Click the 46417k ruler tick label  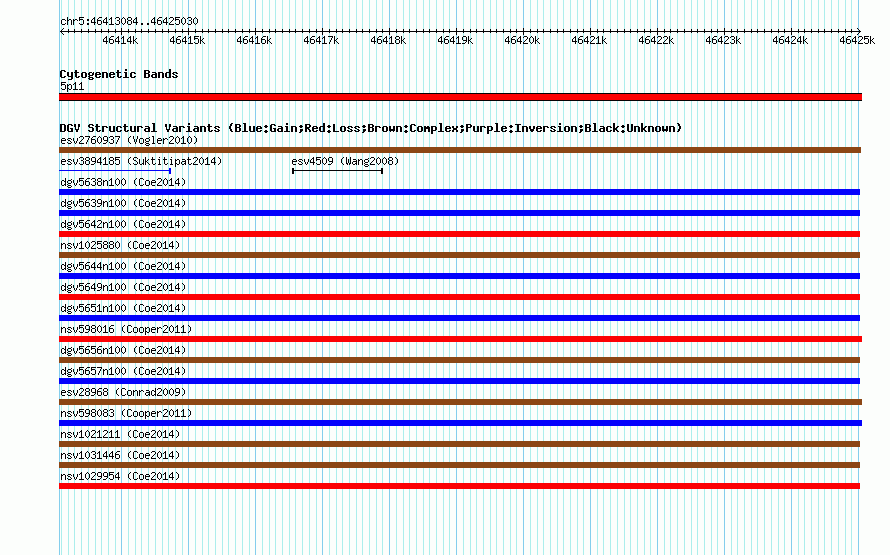coord(321,40)
